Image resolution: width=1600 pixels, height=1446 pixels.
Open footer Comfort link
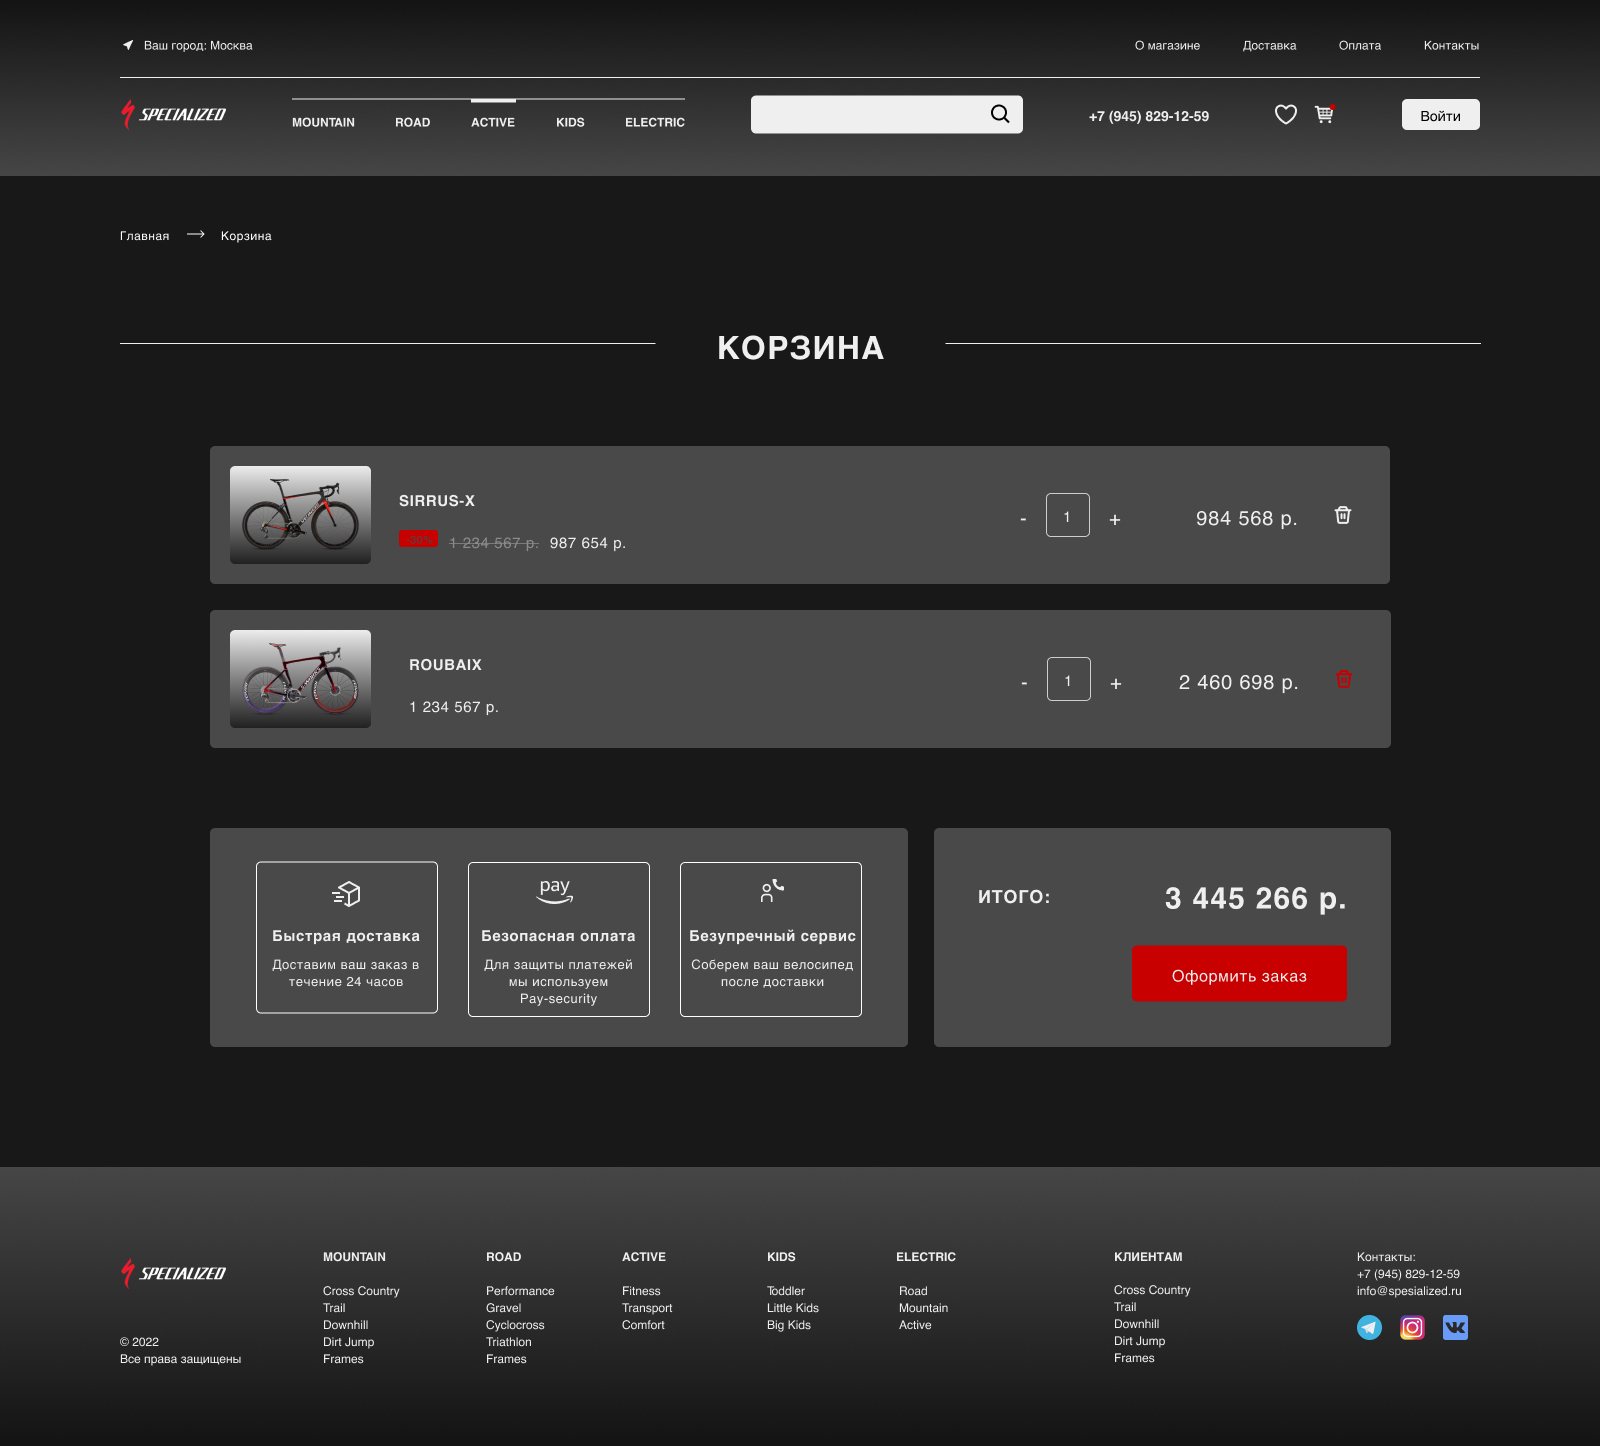click(x=643, y=1325)
